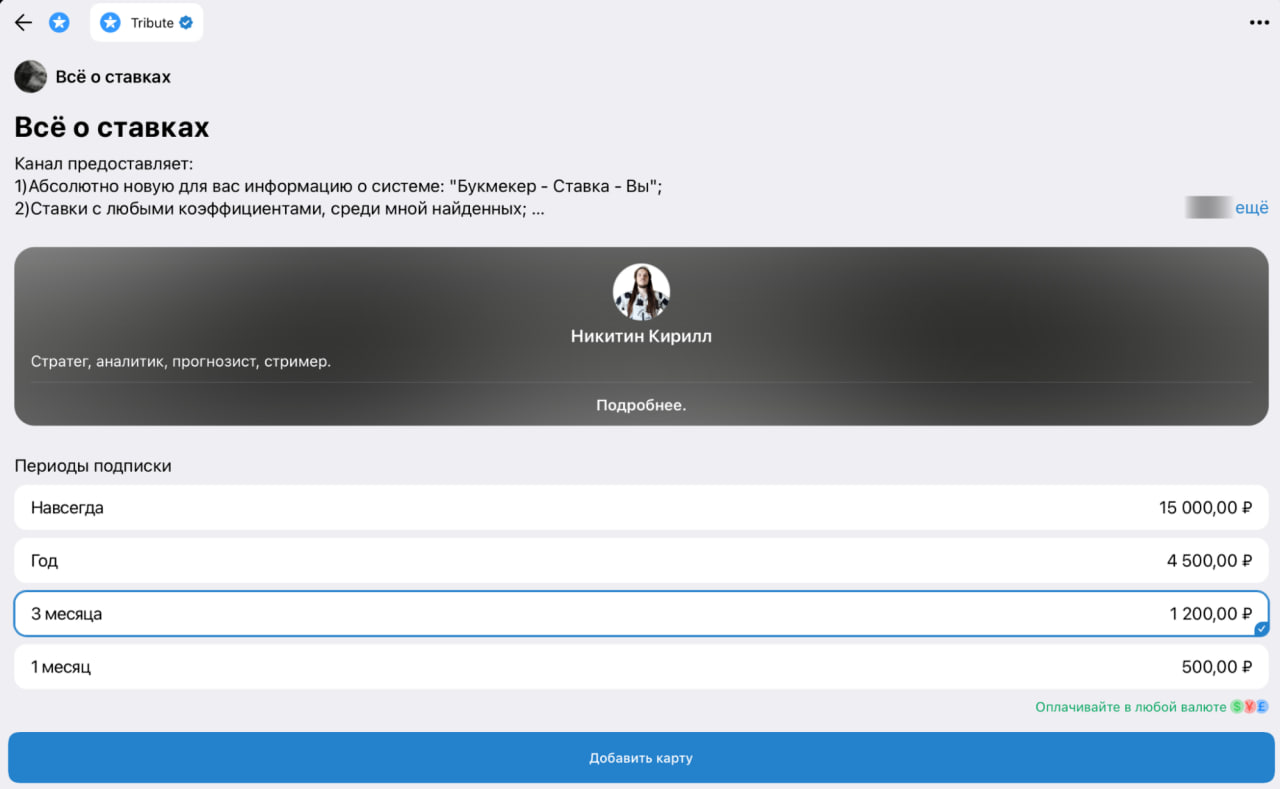Viewport: 1280px width, 789px height.
Task: Click the large heading Всё о ставках
Action: pos(112,127)
